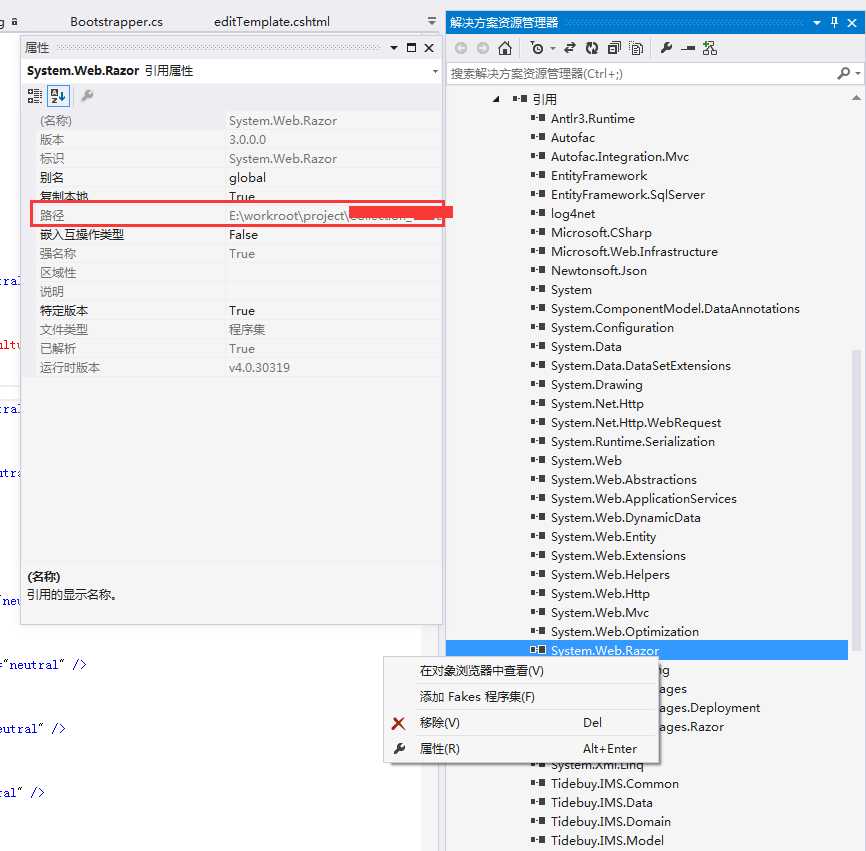Select Tidebuy.IMS.Model reference
The height and width of the screenshot is (851, 866).
click(607, 841)
